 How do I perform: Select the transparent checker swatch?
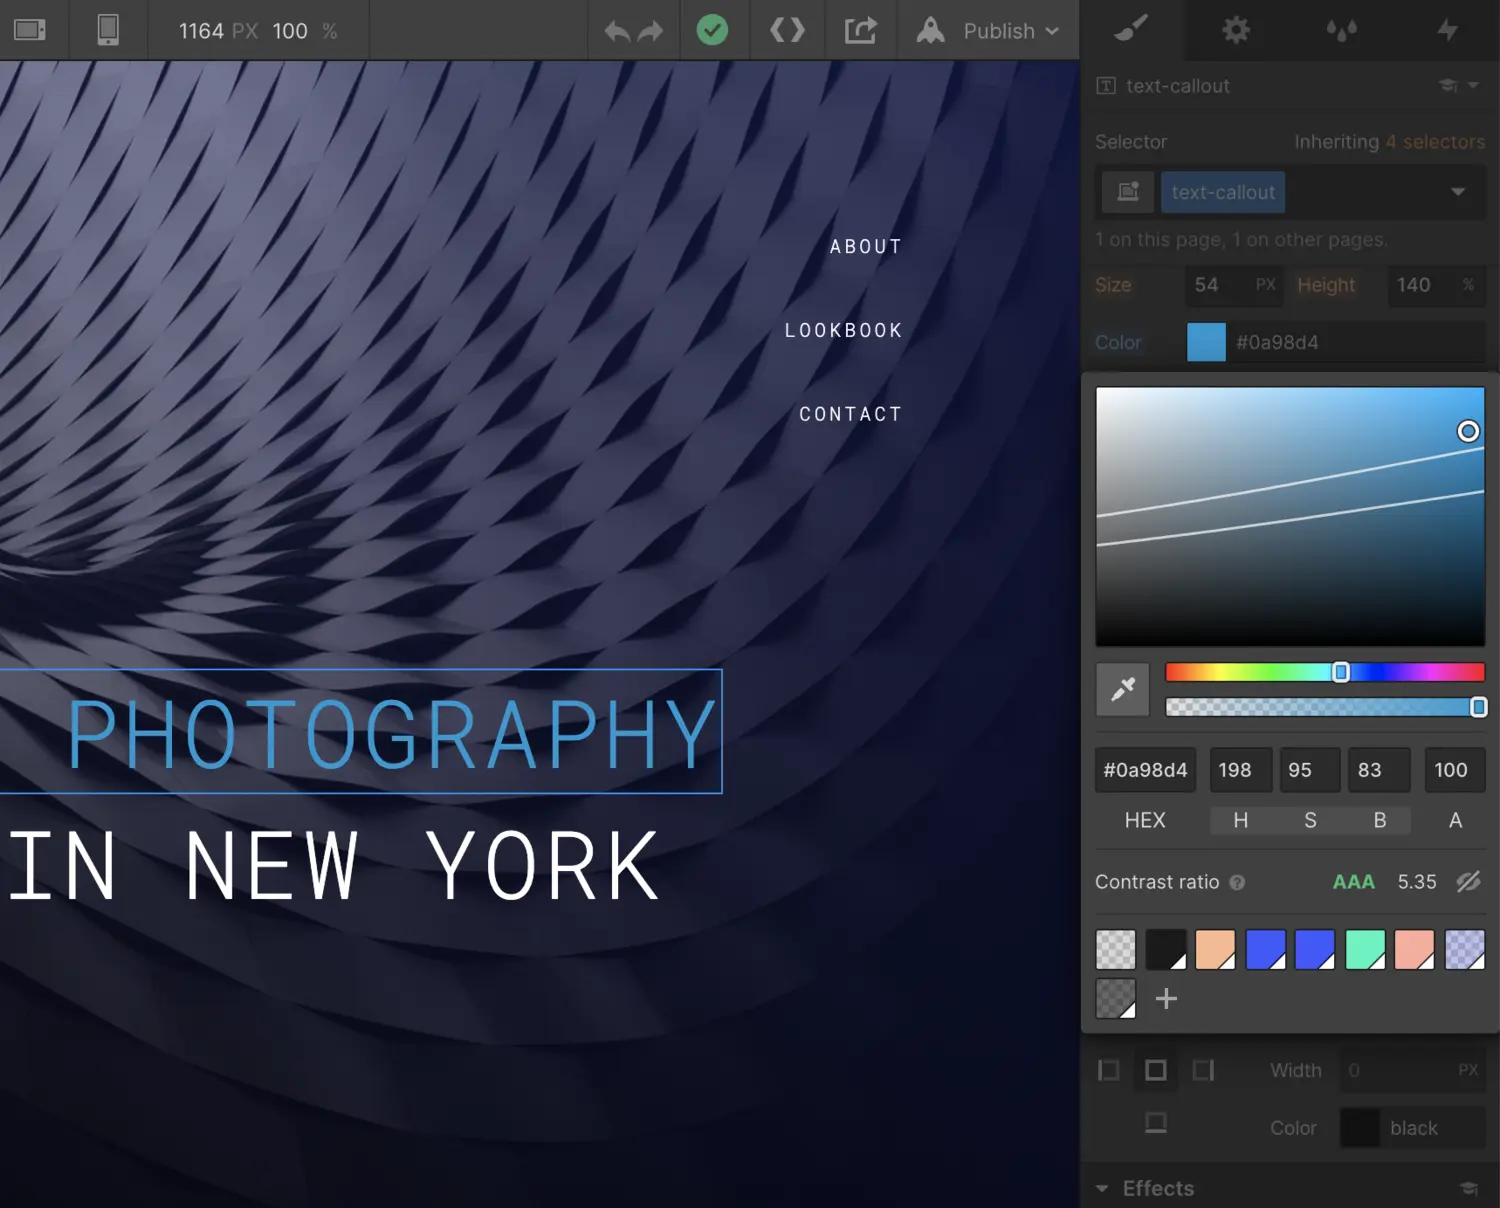pyautogui.click(x=1116, y=950)
